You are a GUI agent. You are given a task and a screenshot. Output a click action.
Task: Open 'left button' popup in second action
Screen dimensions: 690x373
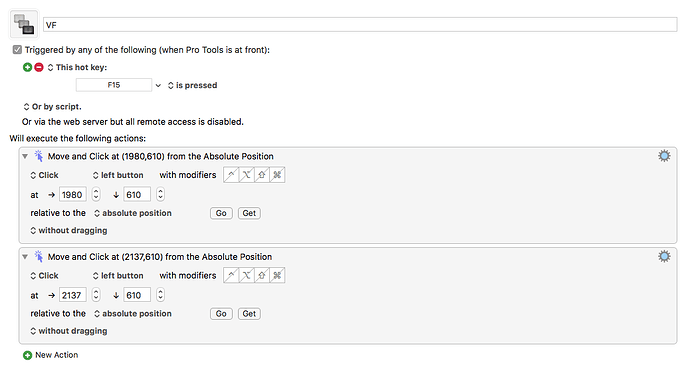pos(118,276)
